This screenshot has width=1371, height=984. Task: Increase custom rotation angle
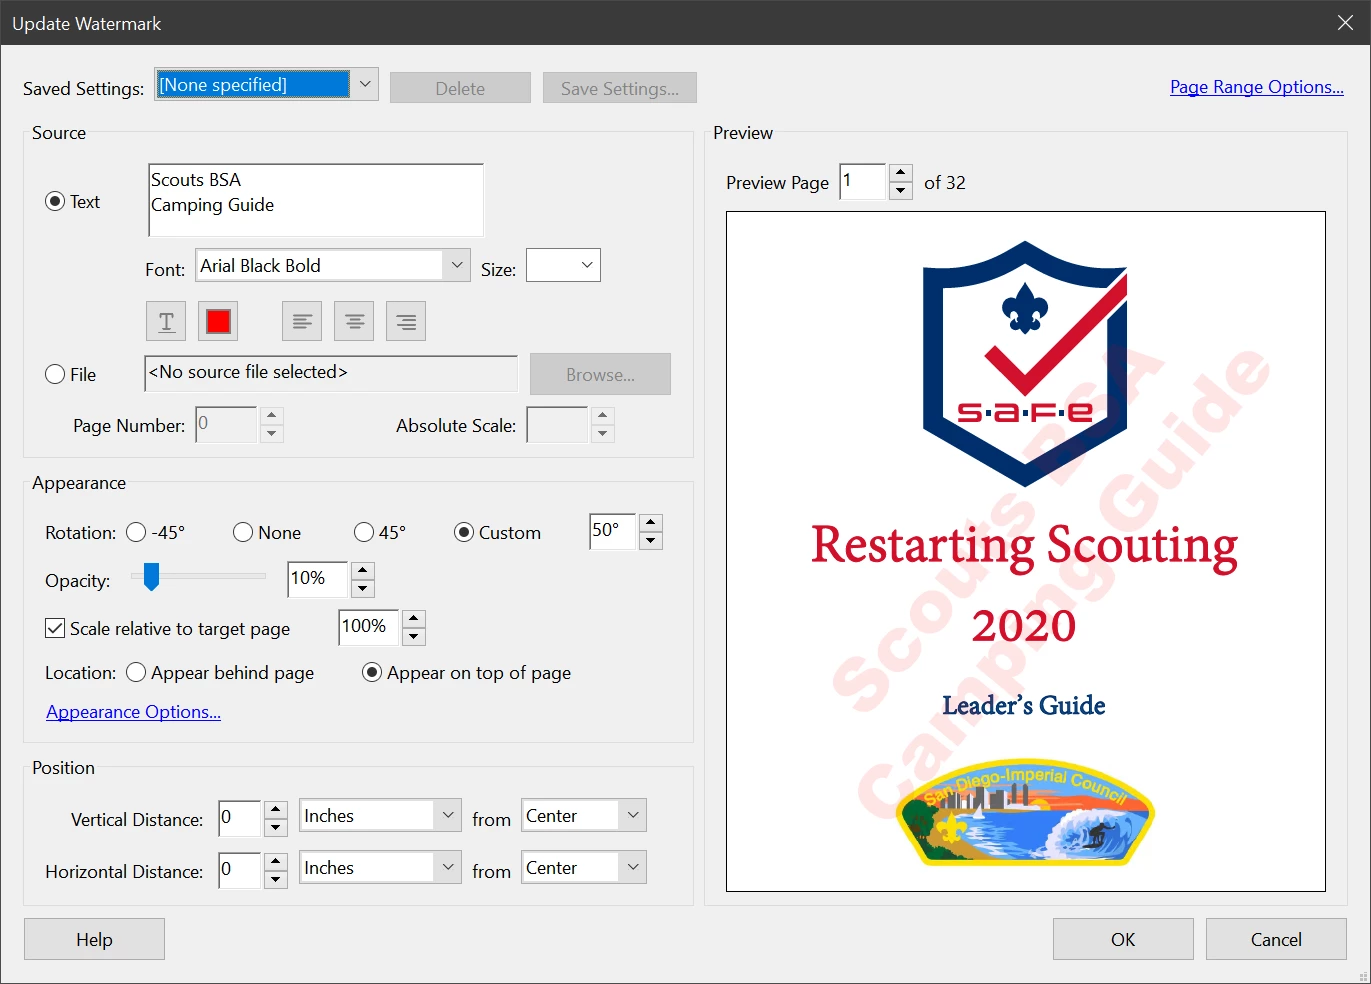[x=651, y=522]
